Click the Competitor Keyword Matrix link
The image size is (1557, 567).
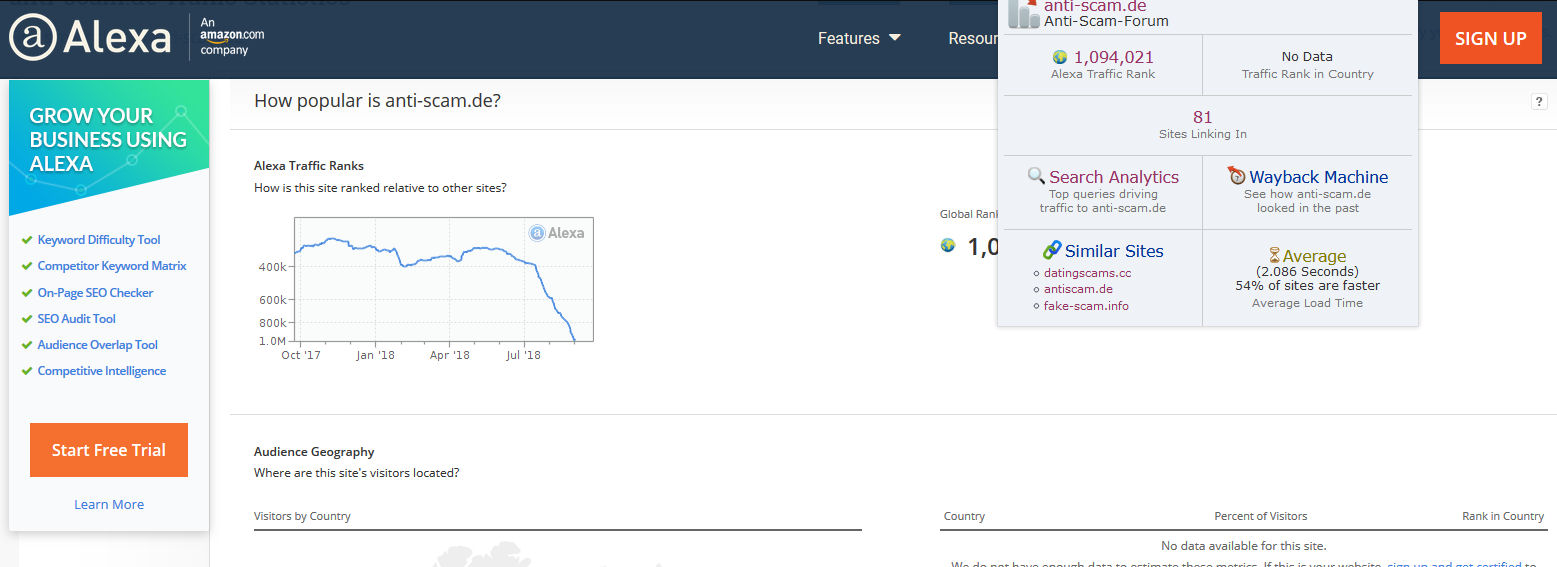[112, 266]
